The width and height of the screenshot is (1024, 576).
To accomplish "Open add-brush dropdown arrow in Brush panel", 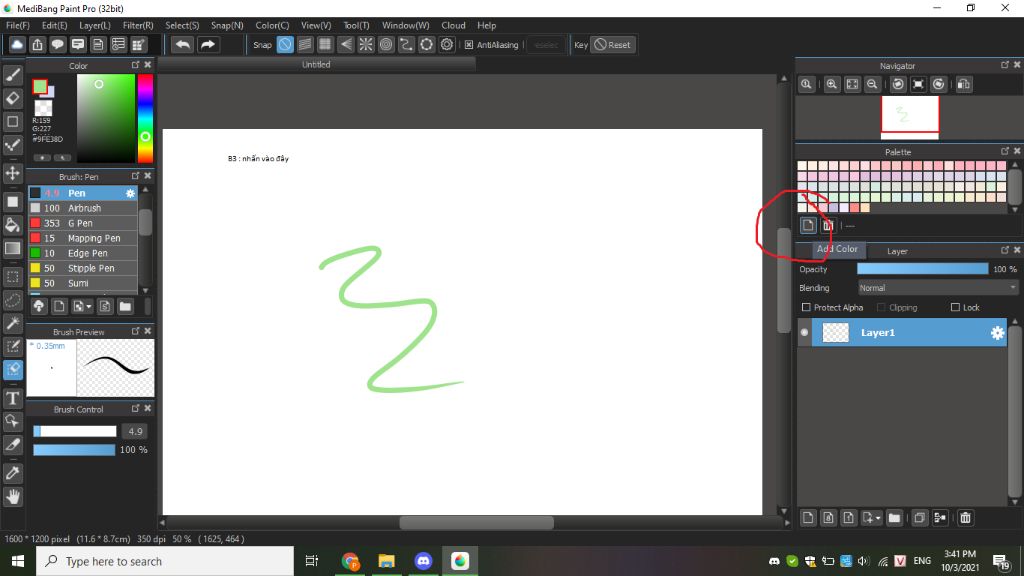I will [89, 306].
